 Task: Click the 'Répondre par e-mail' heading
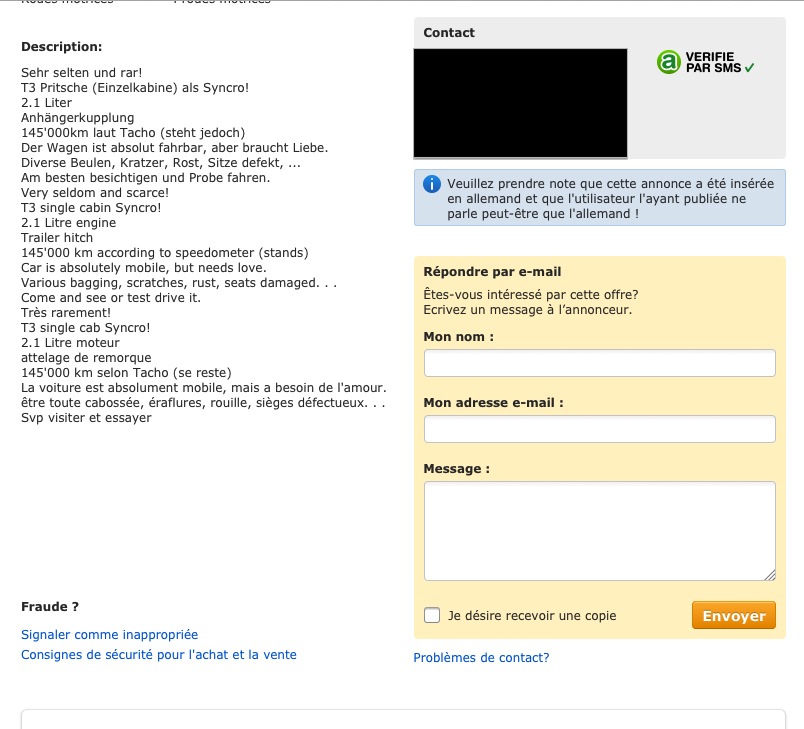(x=492, y=272)
